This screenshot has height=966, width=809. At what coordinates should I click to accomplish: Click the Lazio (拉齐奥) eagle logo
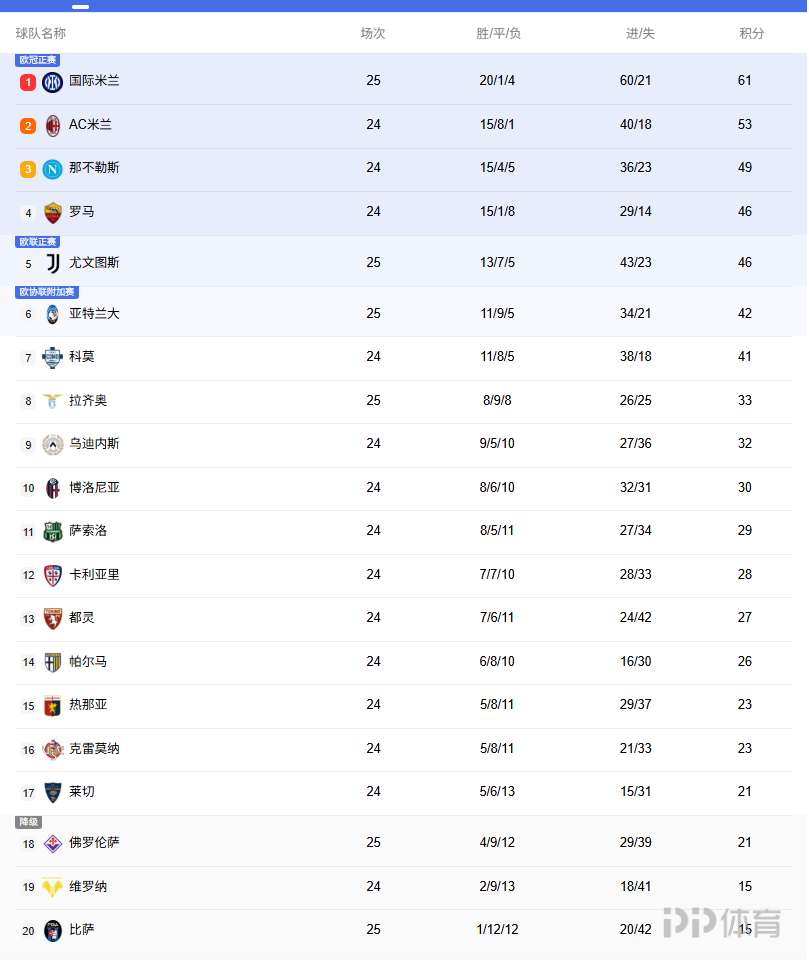pyautogui.click(x=53, y=401)
